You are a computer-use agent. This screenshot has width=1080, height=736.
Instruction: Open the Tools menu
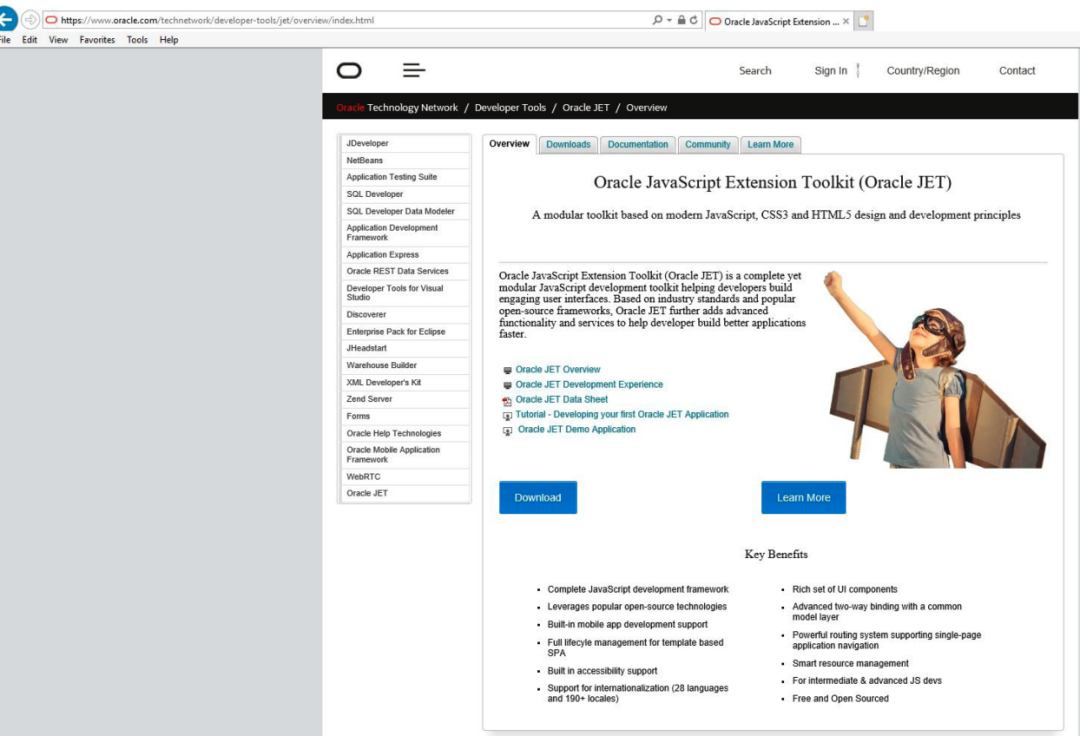137,40
